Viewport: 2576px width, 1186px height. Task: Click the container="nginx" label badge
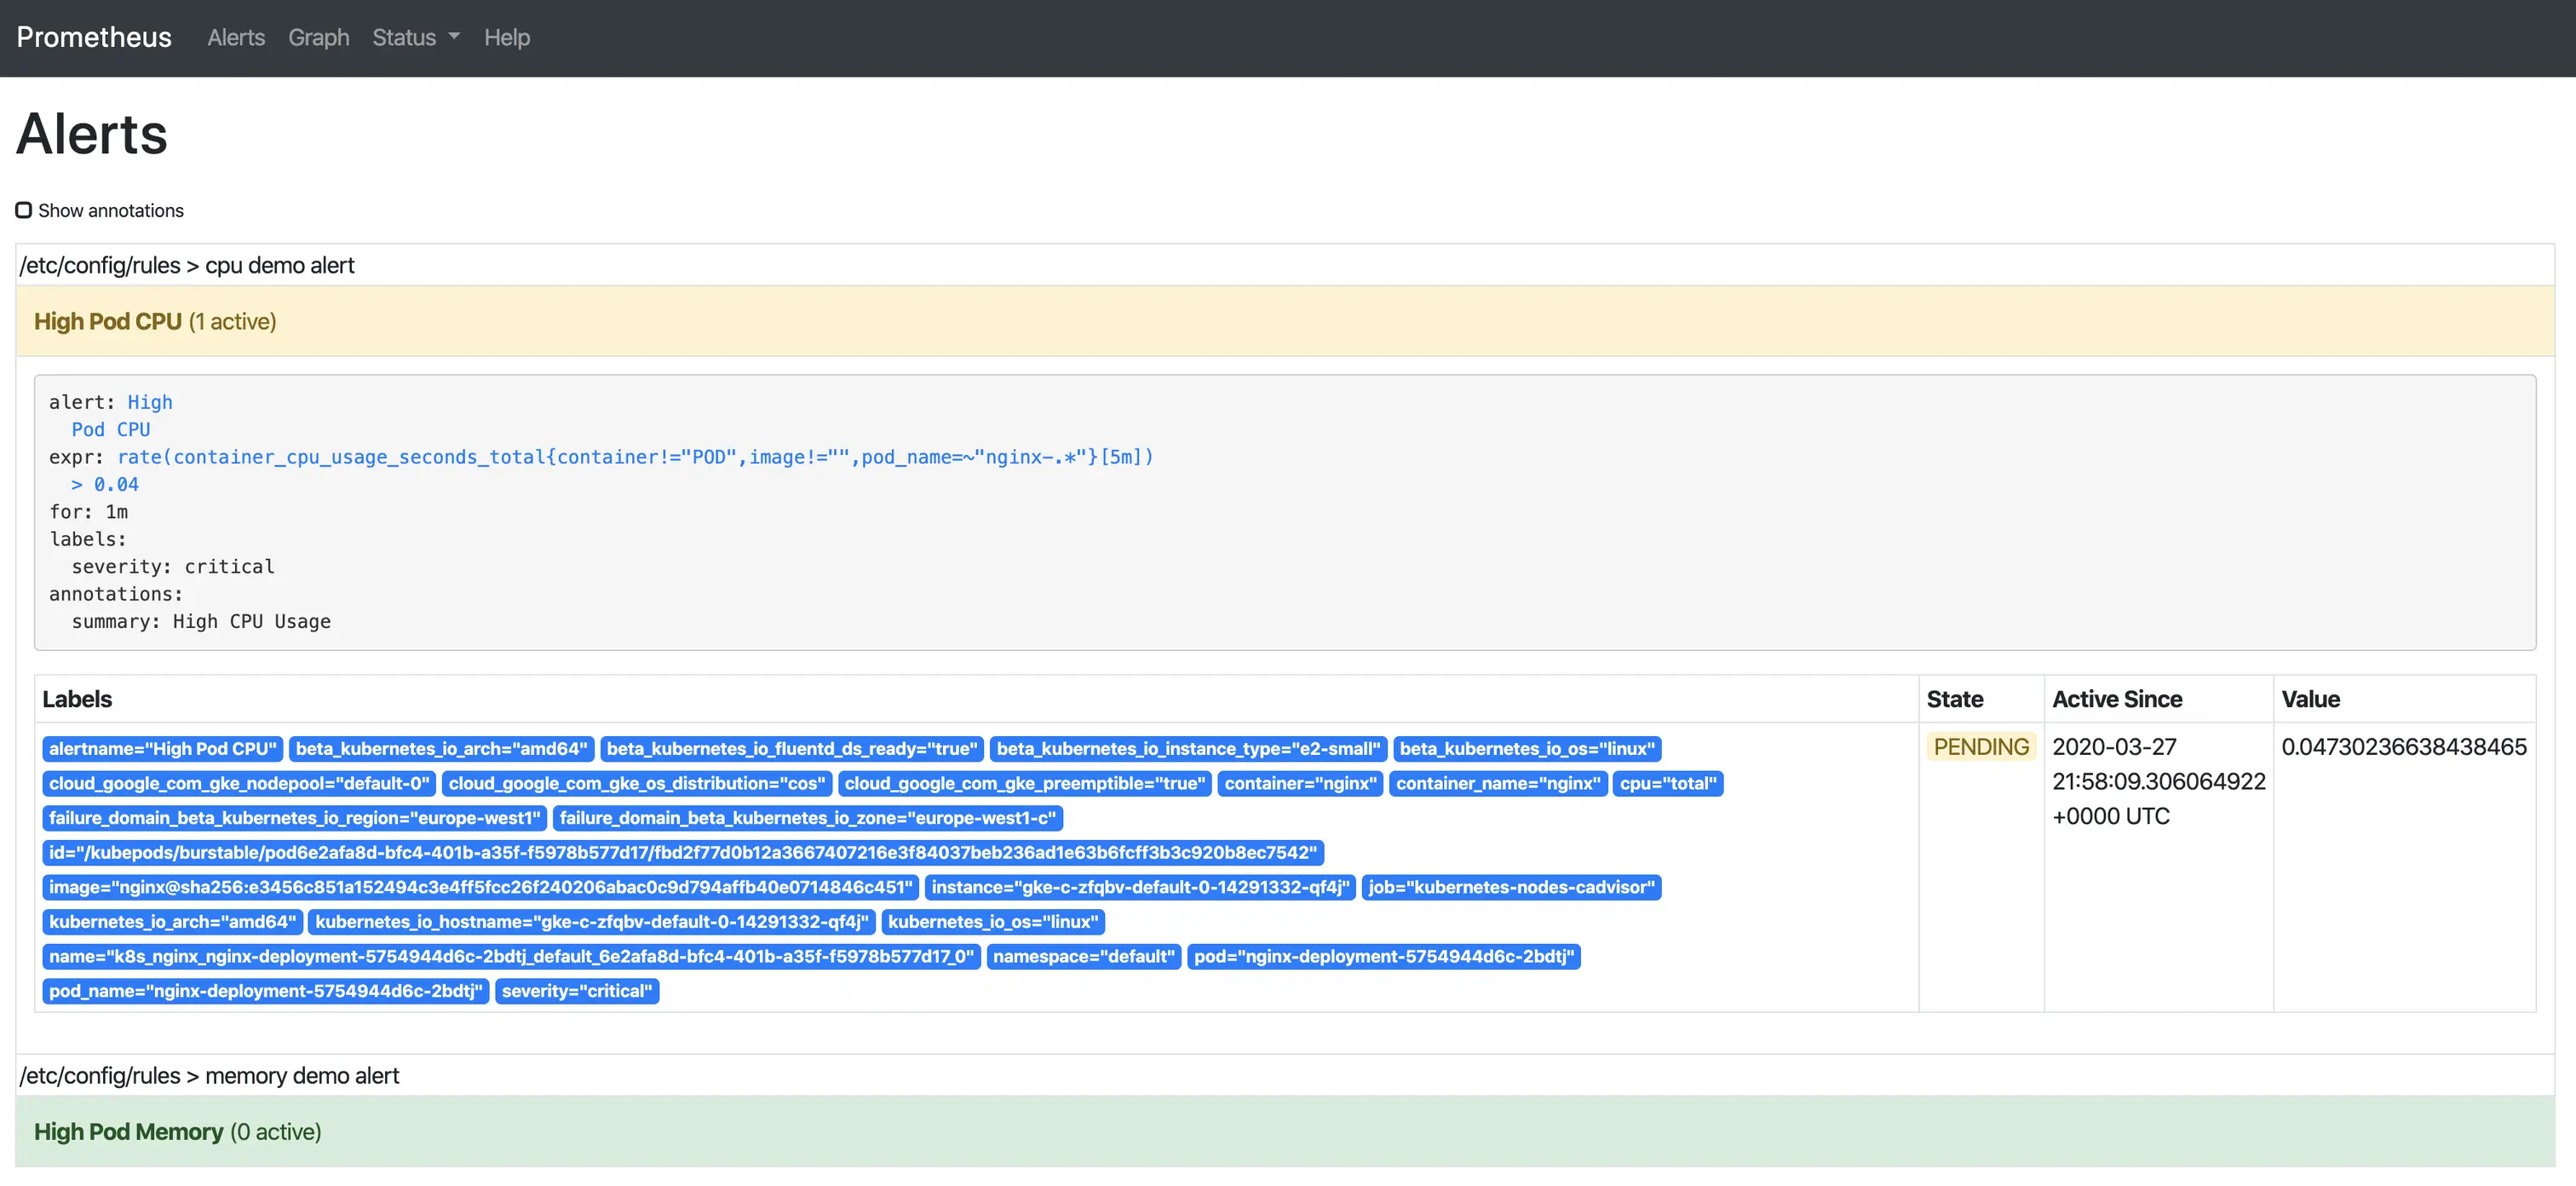(x=1299, y=783)
